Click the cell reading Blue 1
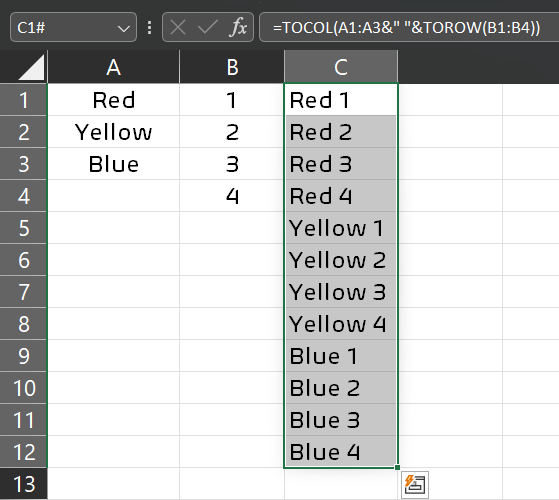This screenshot has width=559, height=500. [341, 356]
